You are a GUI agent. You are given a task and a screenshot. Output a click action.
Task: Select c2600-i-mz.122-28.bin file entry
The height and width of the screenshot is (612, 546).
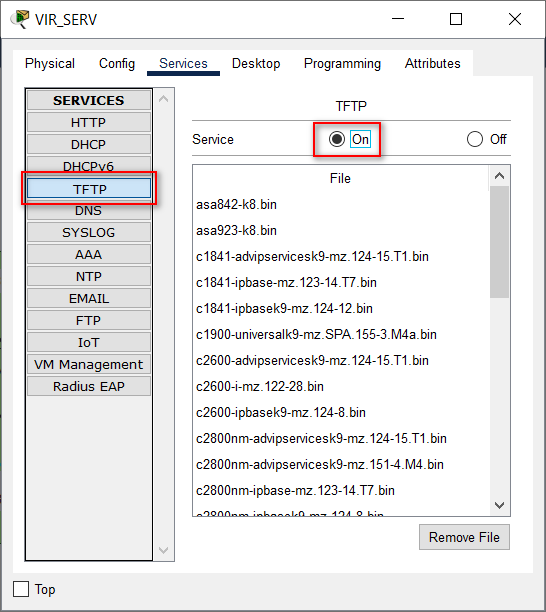[x=260, y=386]
